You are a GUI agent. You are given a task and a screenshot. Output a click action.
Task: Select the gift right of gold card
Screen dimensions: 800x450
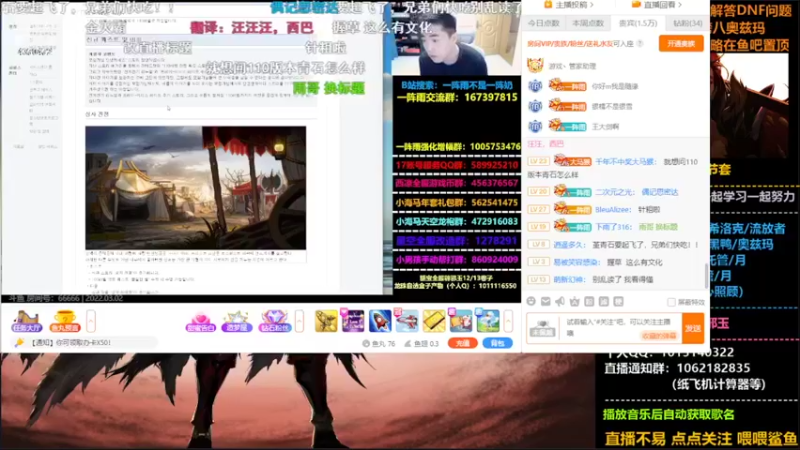click(x=461, y=321)
